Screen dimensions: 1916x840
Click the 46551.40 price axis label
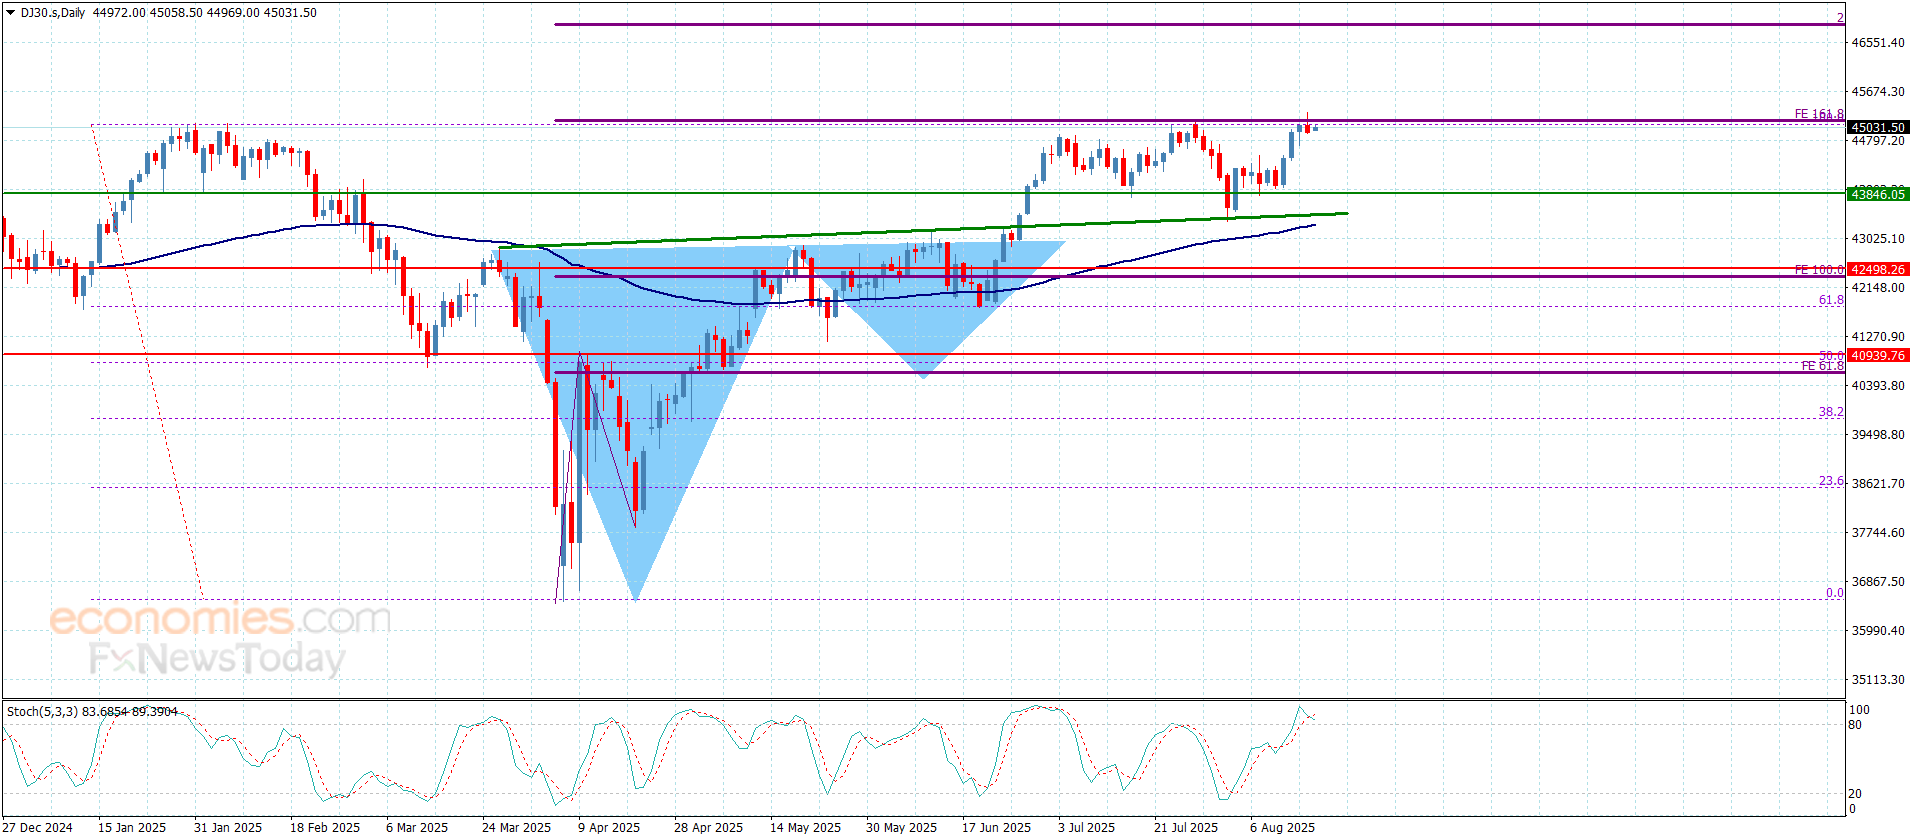click(1877, 43)
